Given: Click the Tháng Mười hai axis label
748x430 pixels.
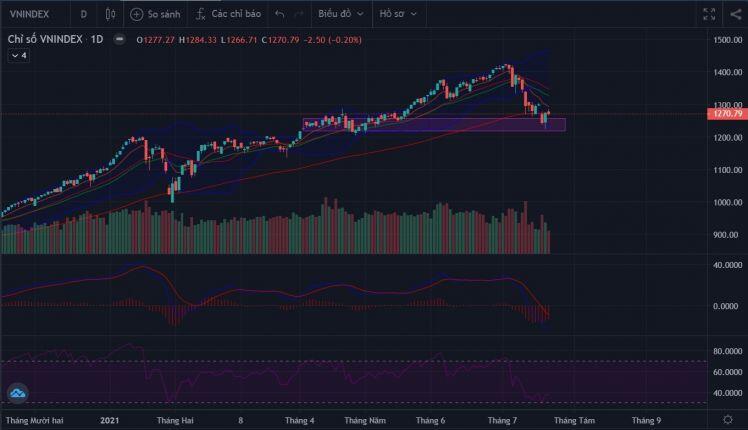Looking at the screenshot, I should (x=34, y=420).
